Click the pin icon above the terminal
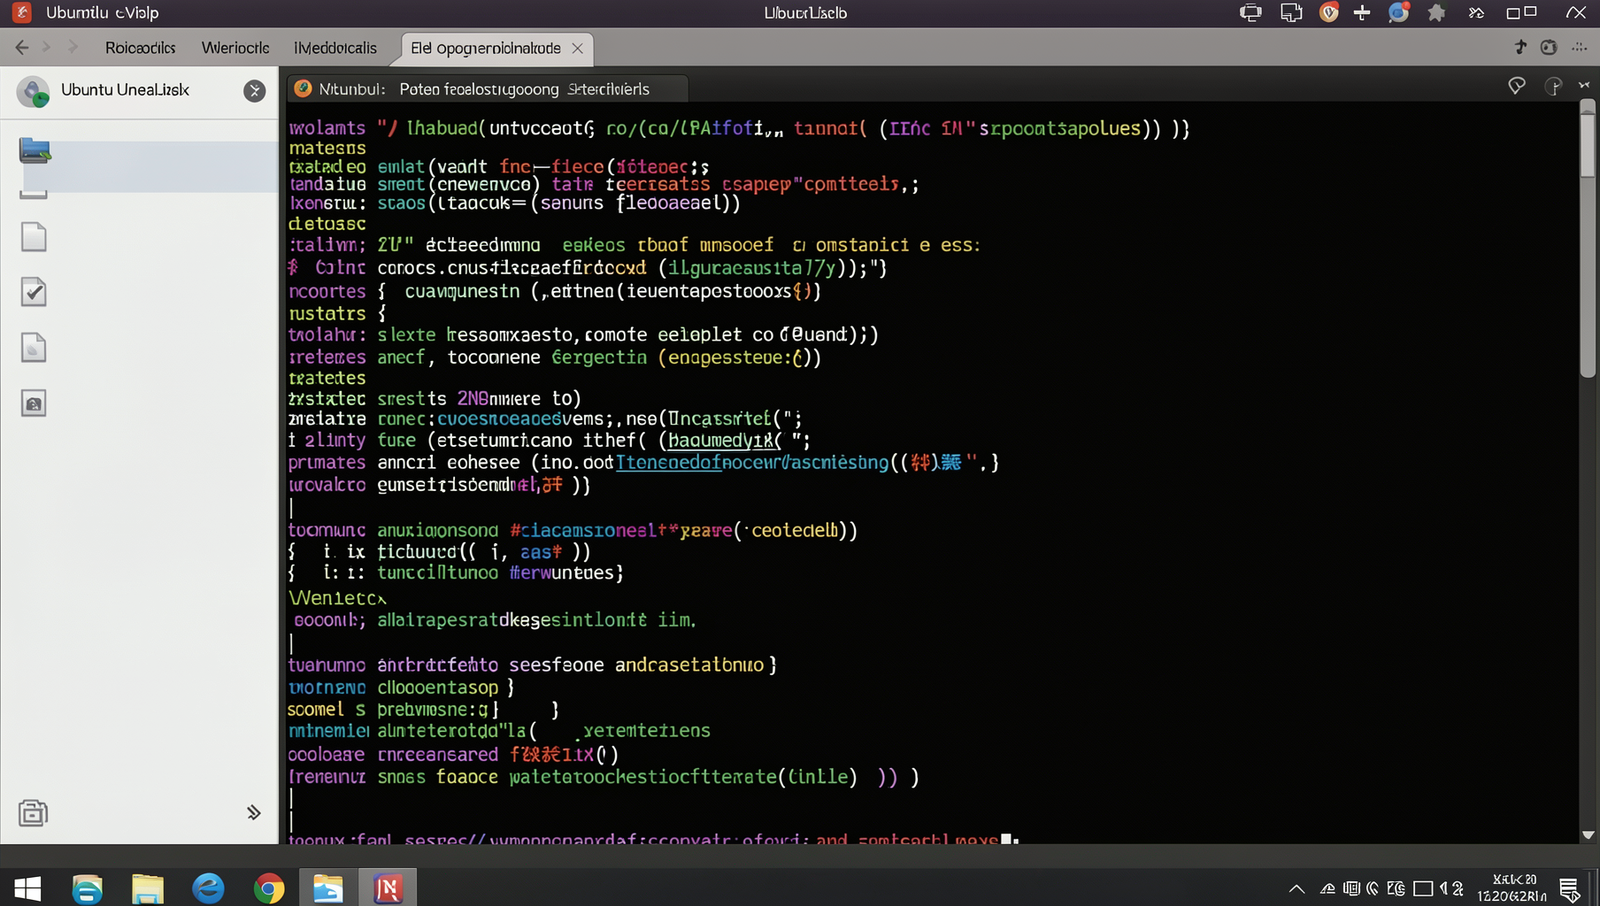This screenshot has height=906, width=1600. [1517, 86]
